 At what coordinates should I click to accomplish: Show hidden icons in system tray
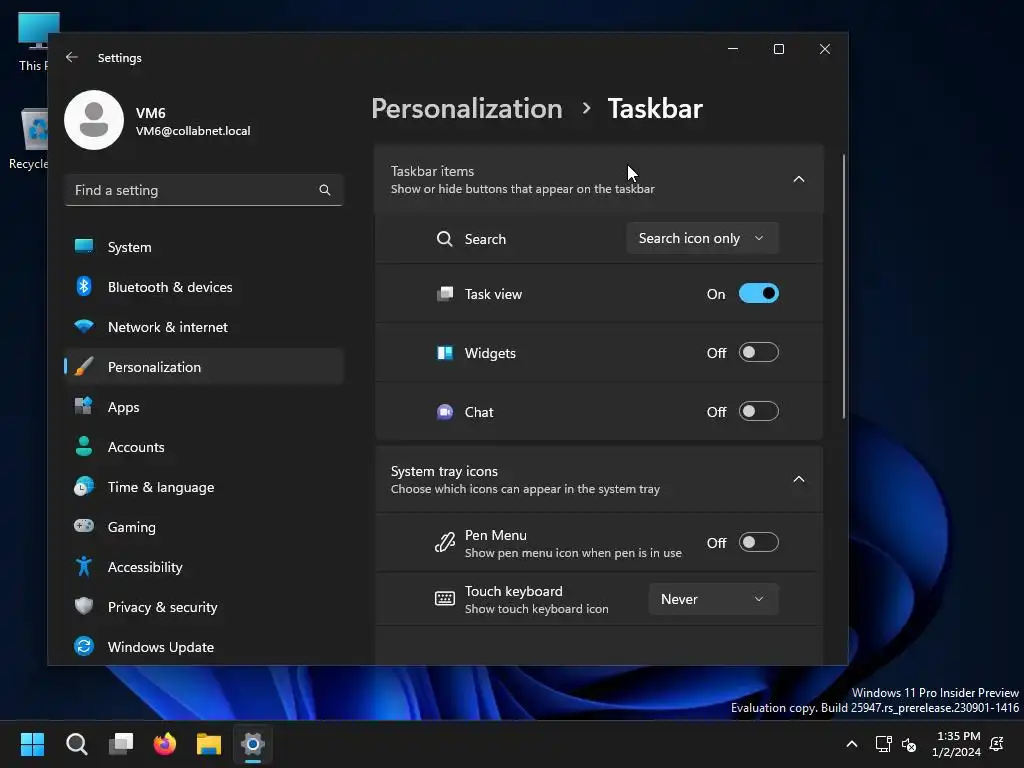tap(852, 744)
